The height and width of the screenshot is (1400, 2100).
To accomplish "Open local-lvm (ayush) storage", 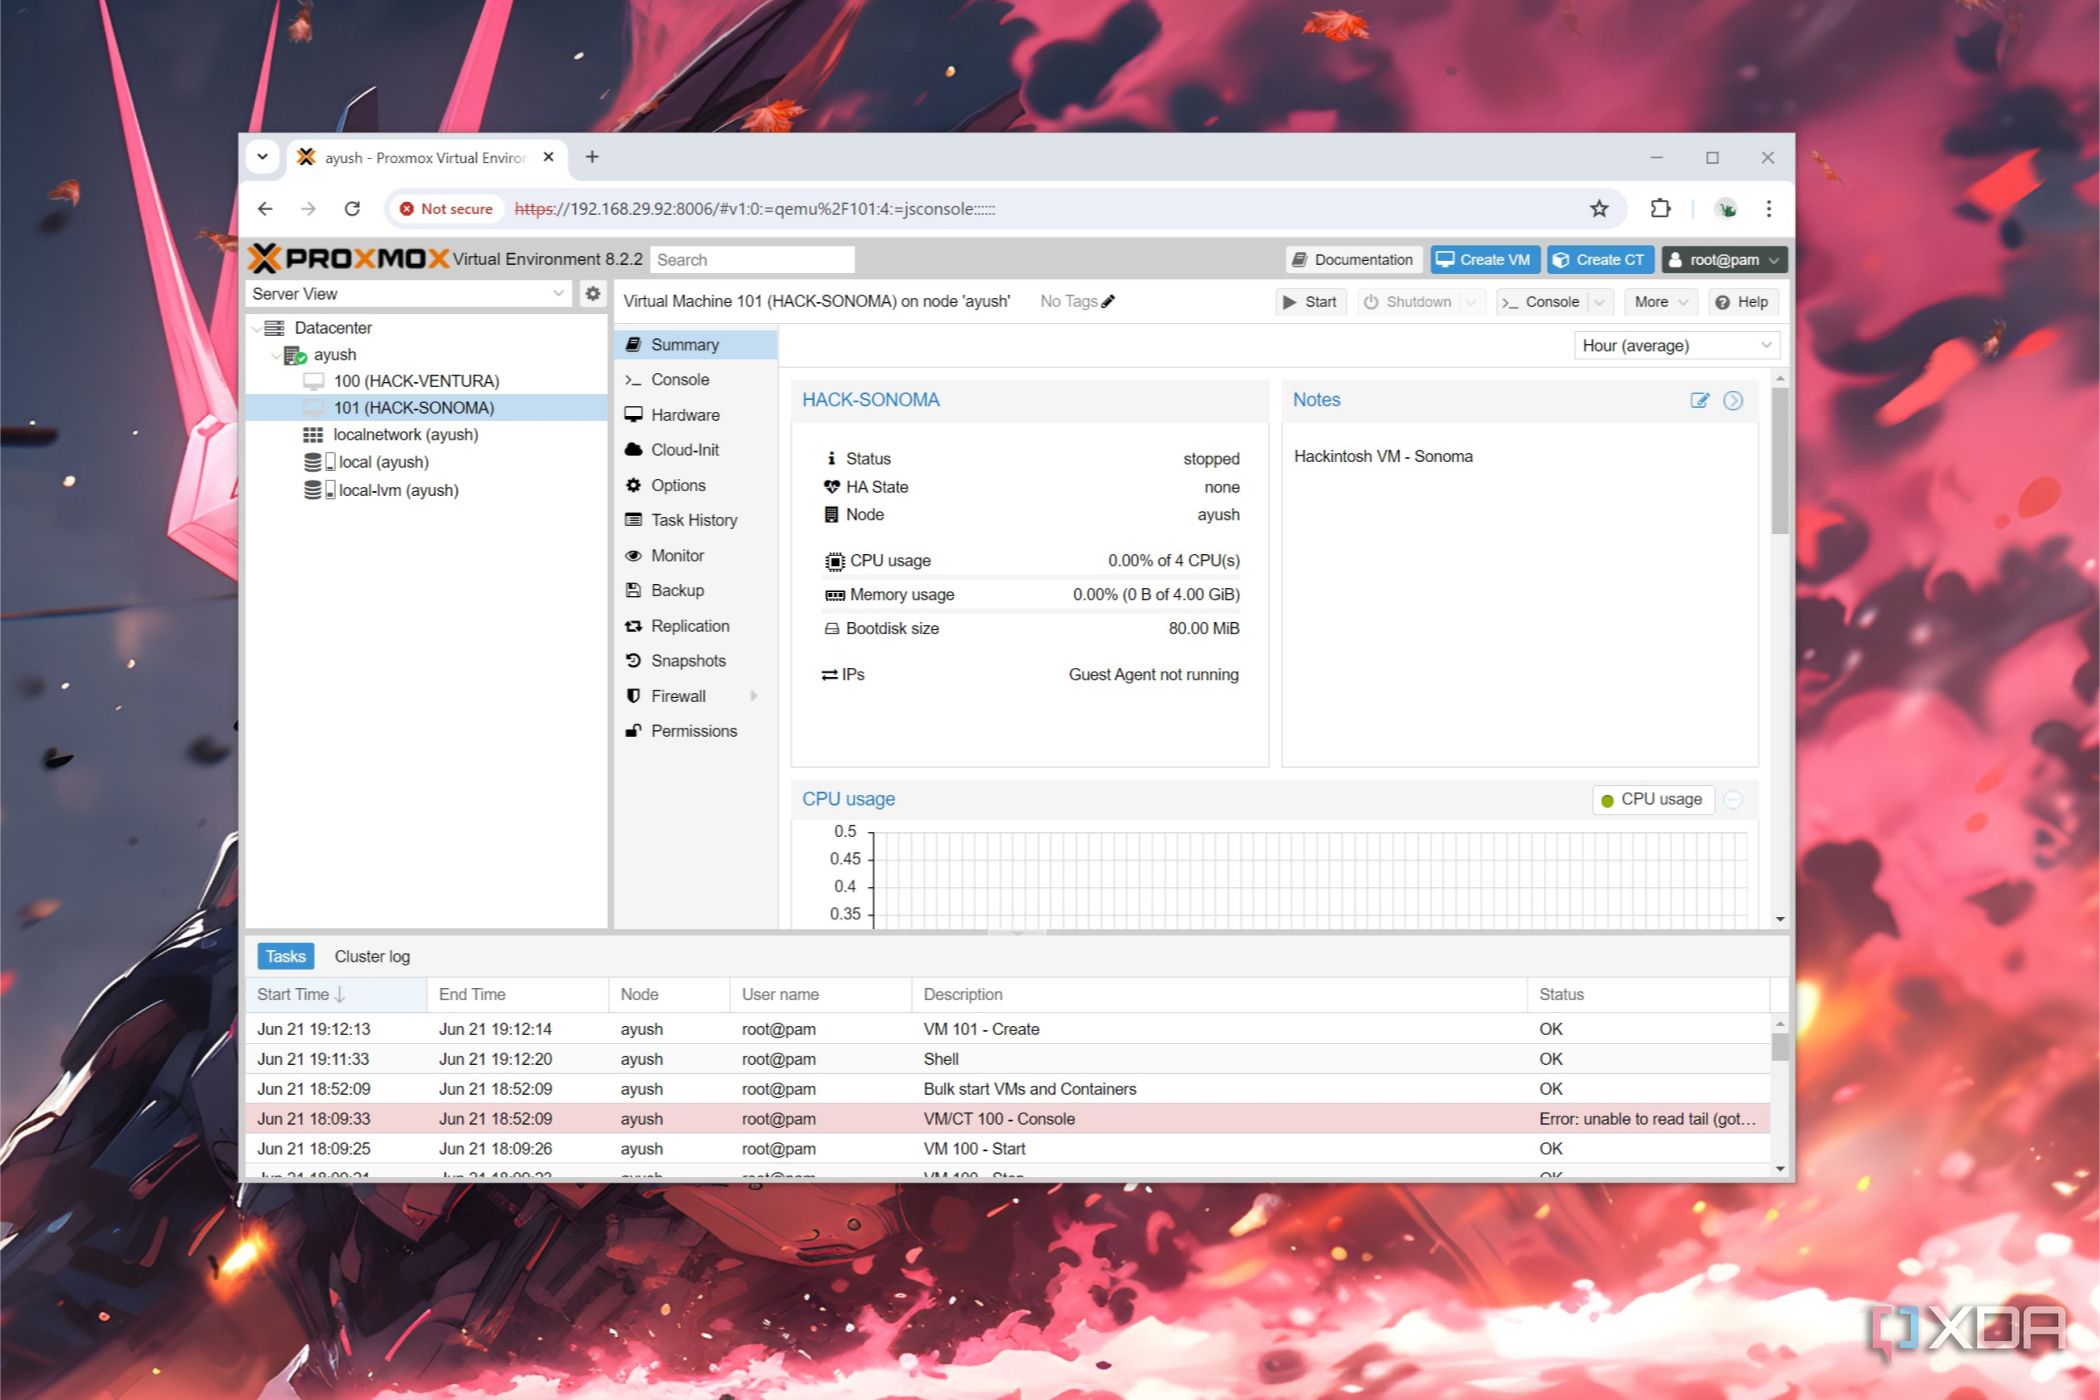I will click(398, 490).
